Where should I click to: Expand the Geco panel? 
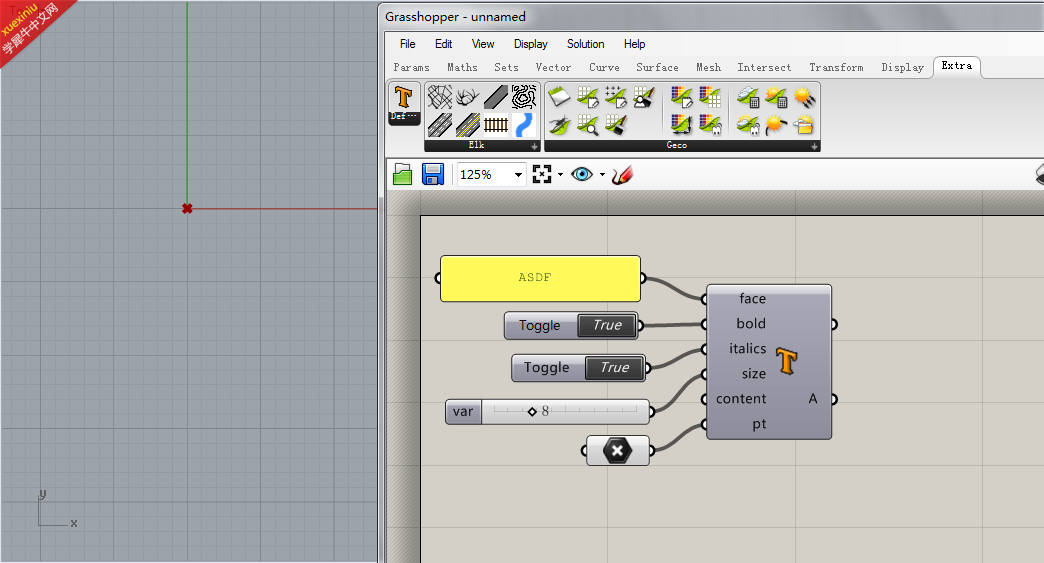[814, 146]
